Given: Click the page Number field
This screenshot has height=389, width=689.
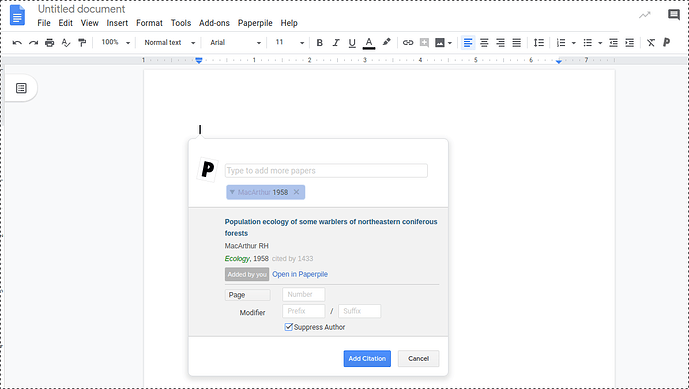Looking at the screenshot, I should coord(304,294).
